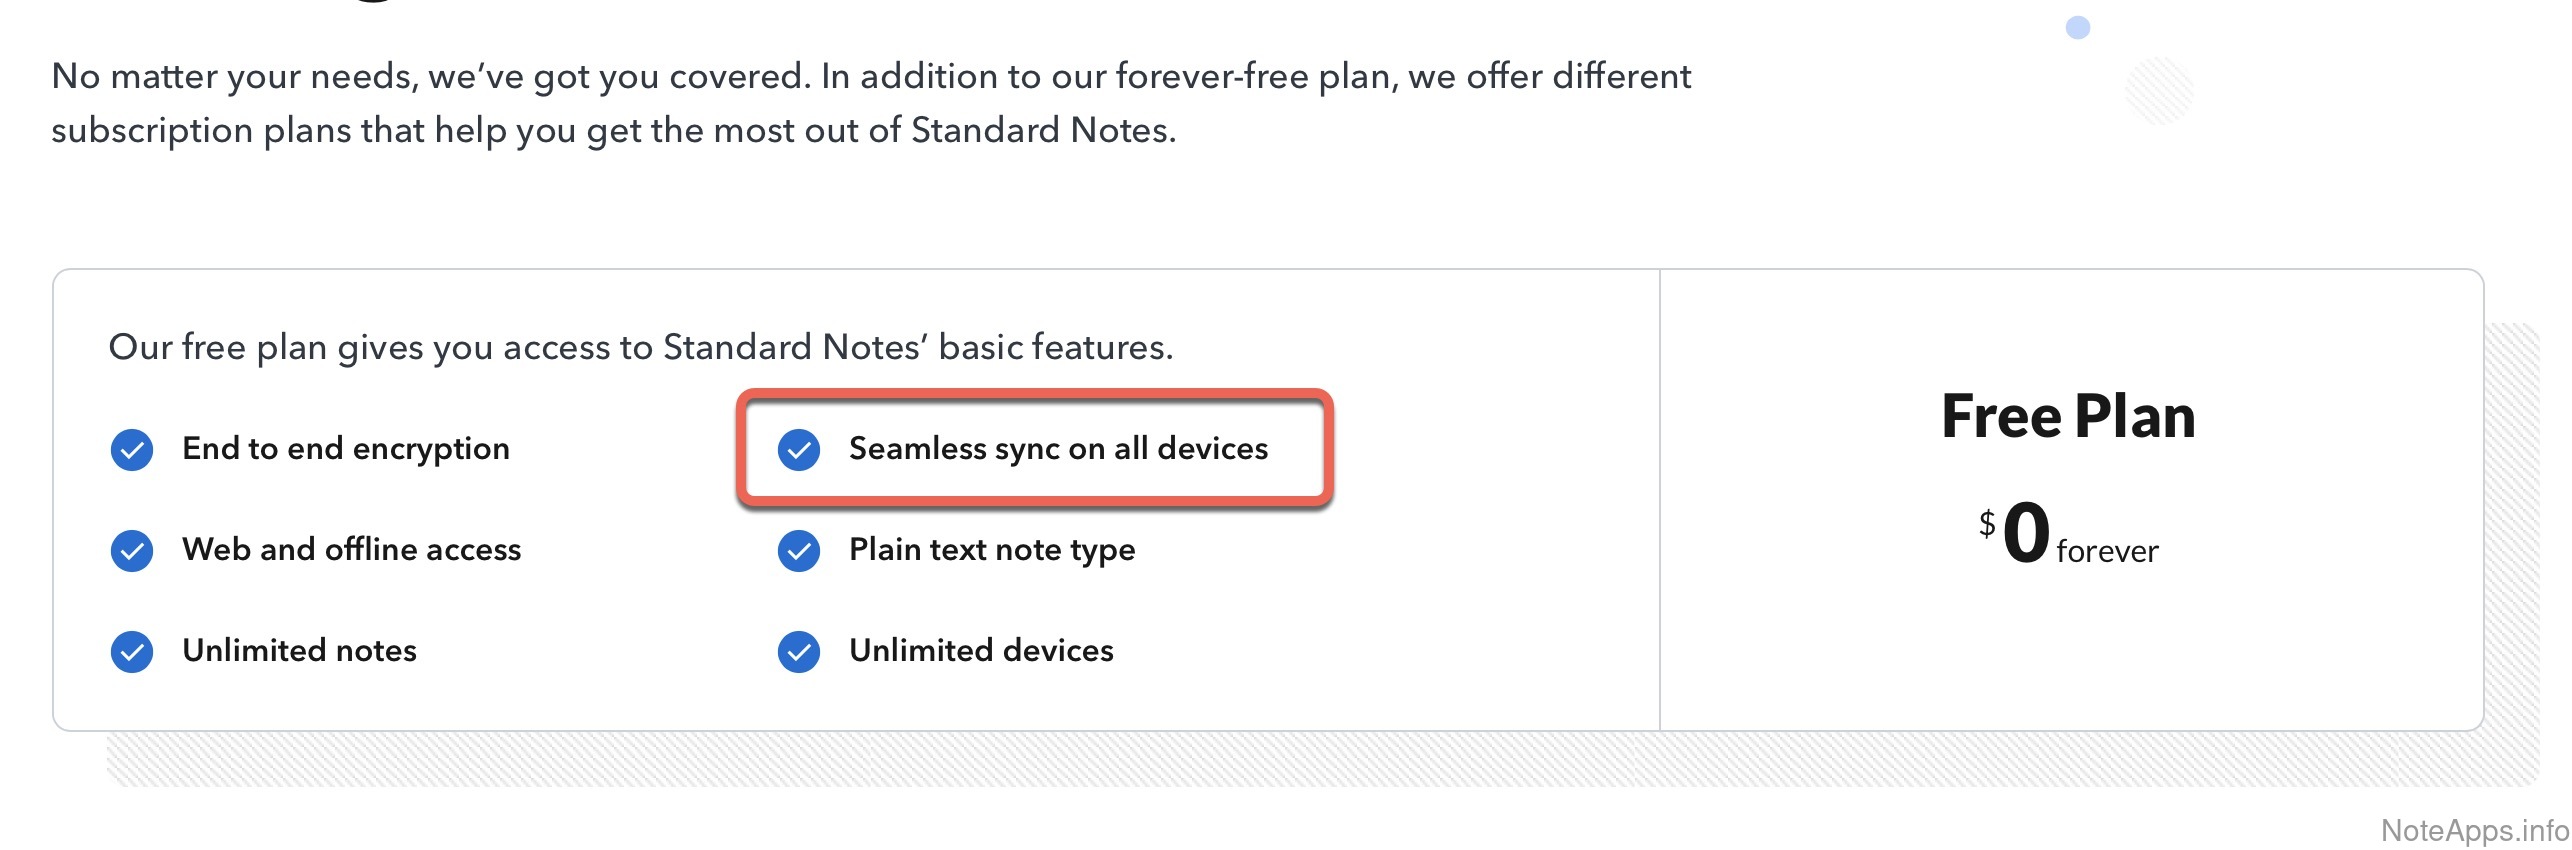Click the subscription plans intro paragraph
2572x850 pixels.
(870, 103)
